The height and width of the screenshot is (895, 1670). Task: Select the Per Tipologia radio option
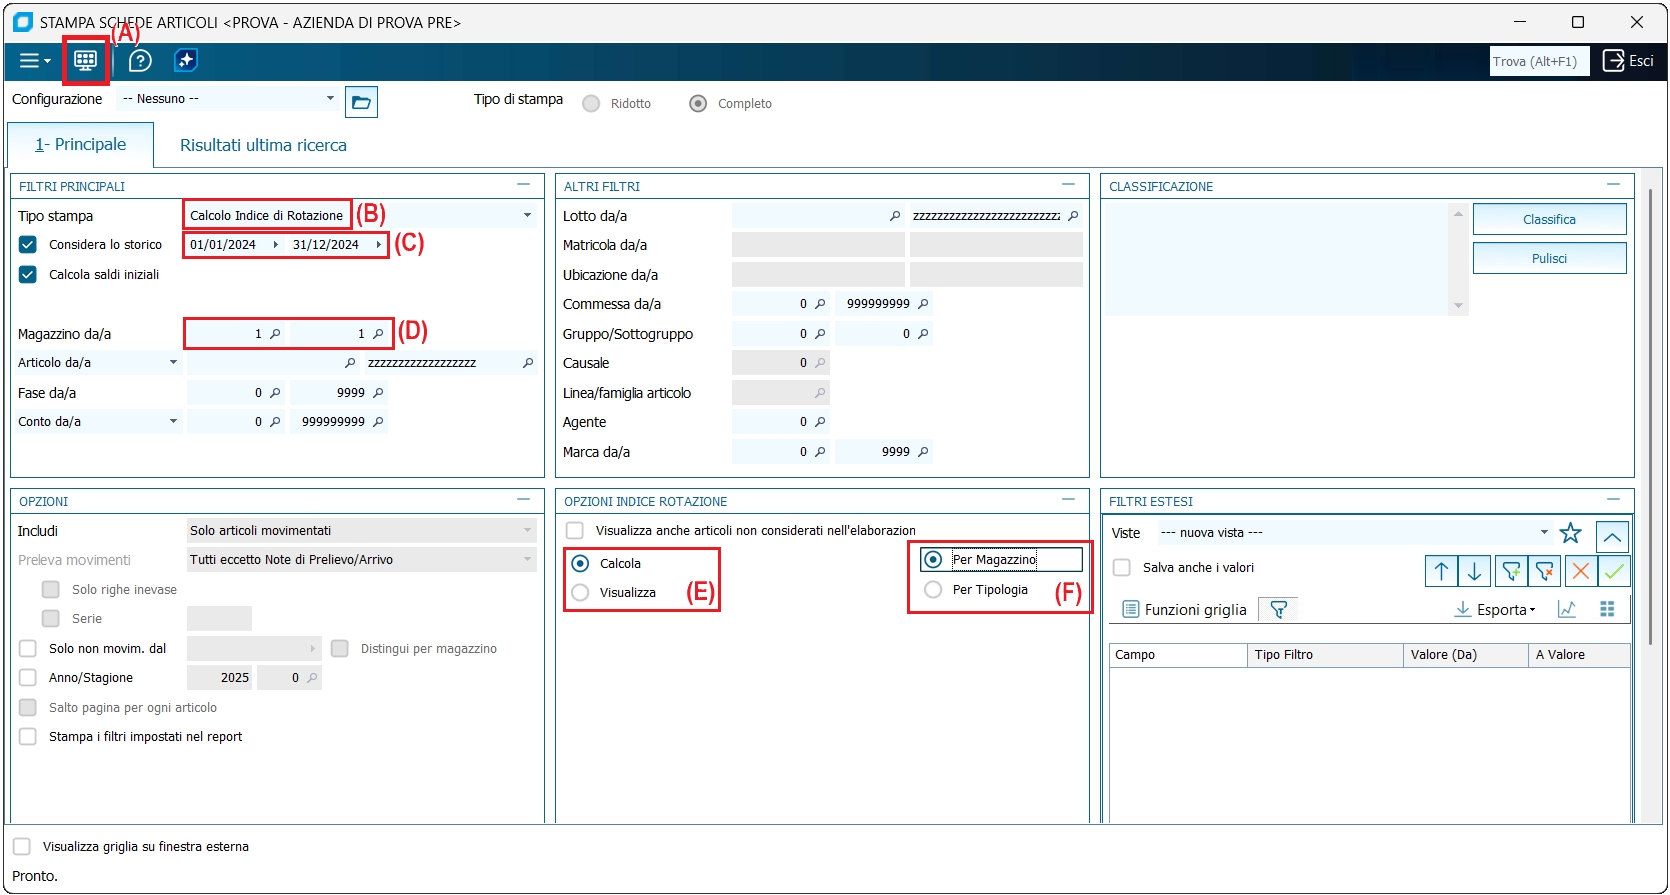pos(933,590)
